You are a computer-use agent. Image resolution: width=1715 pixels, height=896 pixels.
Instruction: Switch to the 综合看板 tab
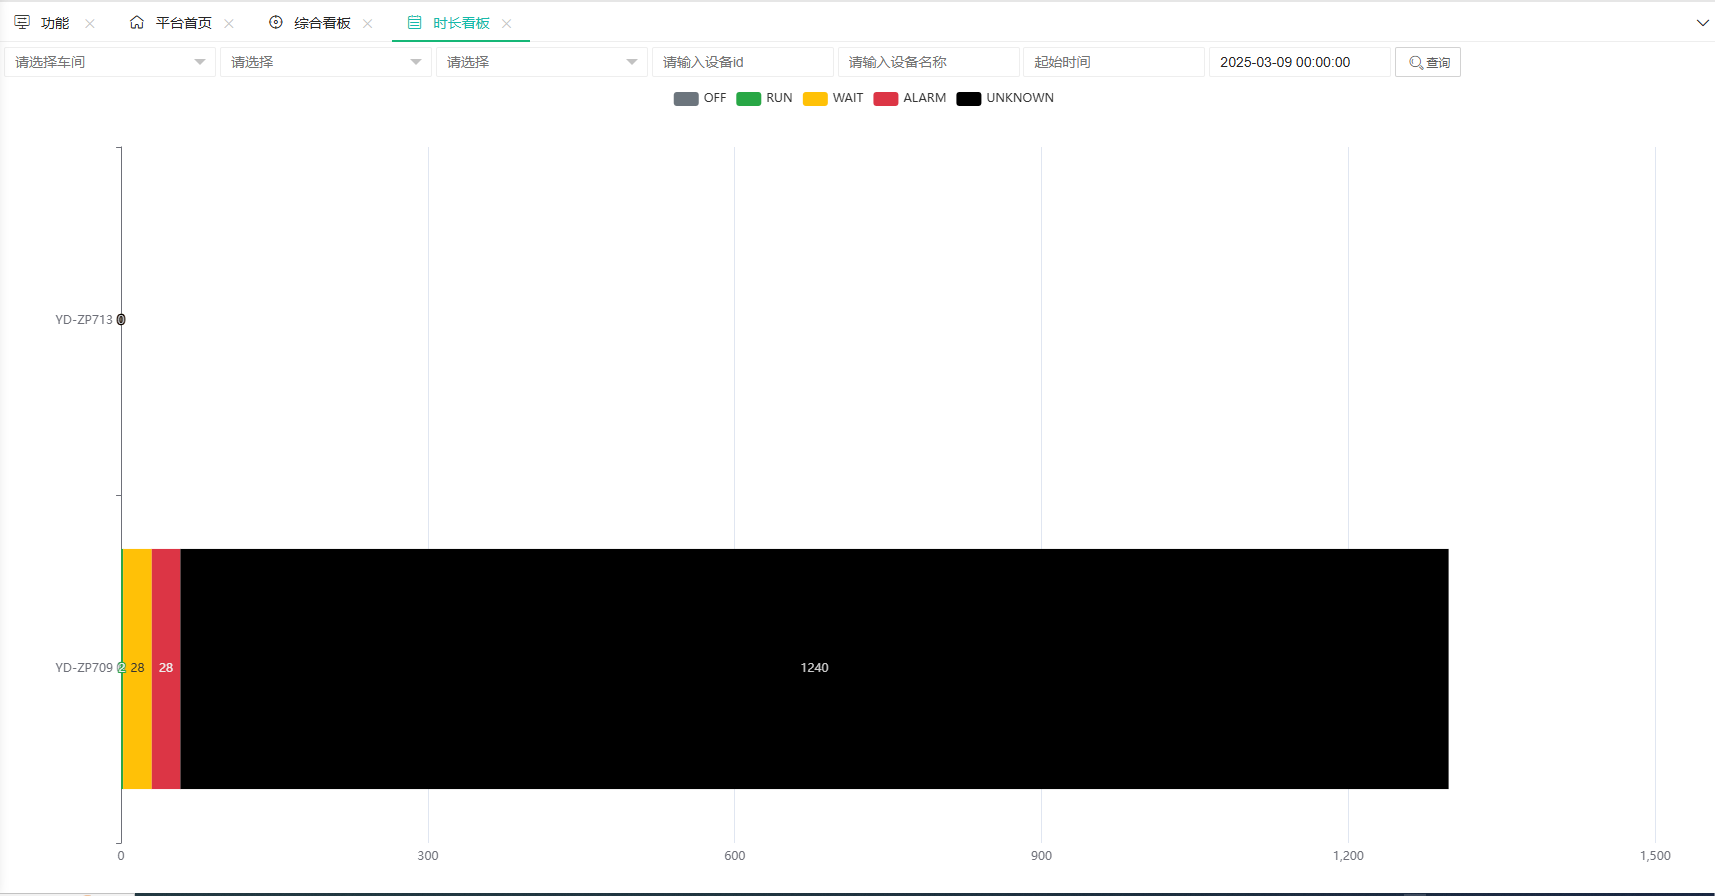[x=322, y=23]
